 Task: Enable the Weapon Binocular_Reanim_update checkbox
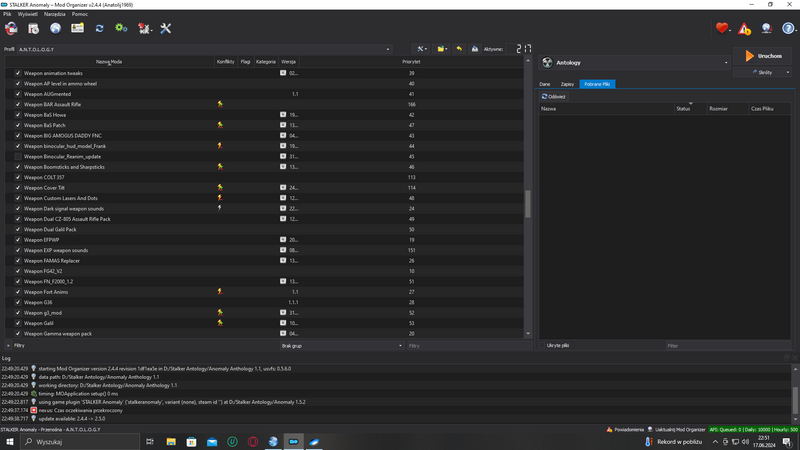coord(18,156)
